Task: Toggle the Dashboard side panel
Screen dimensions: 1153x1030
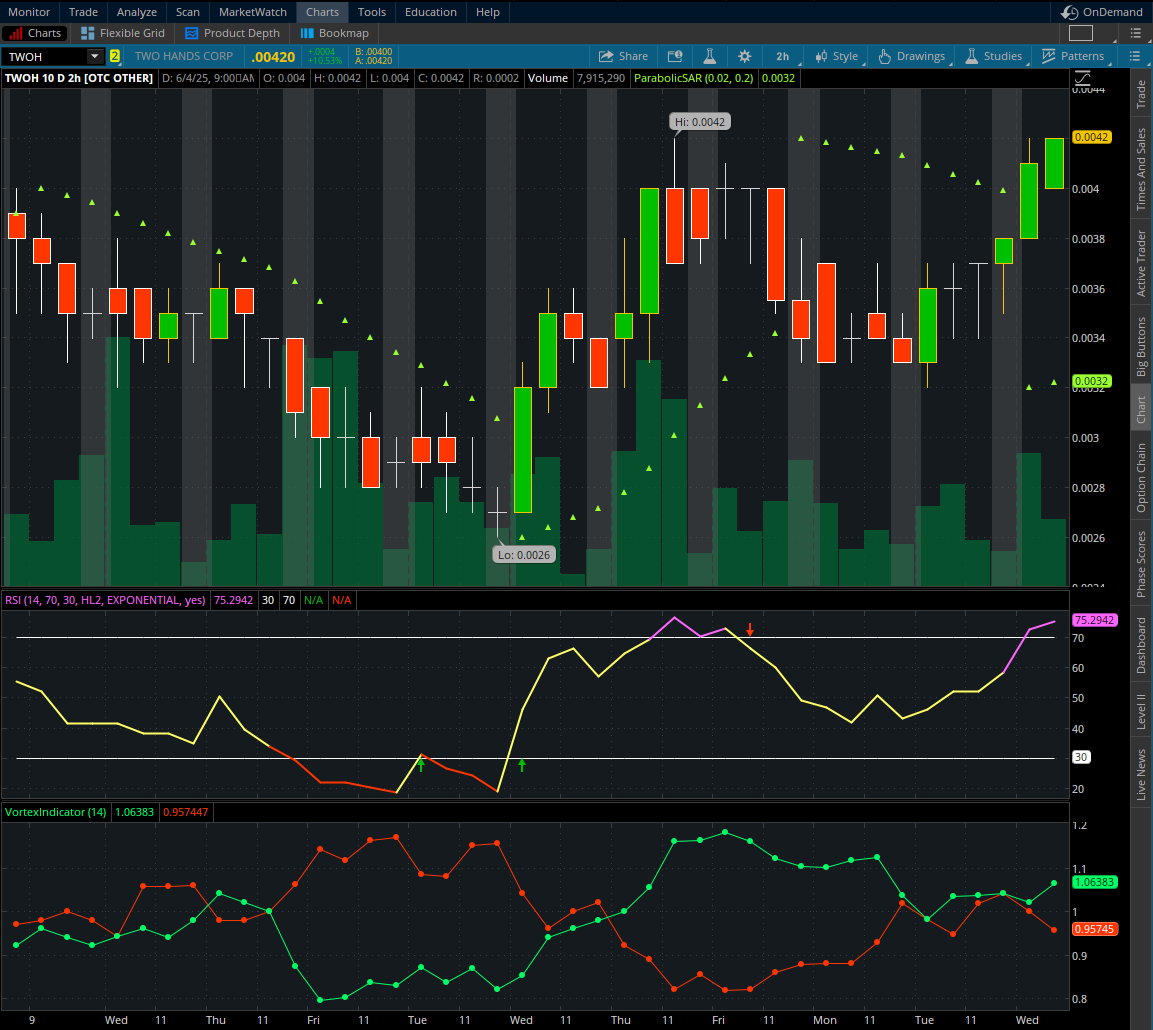Action: (1141, 645)
